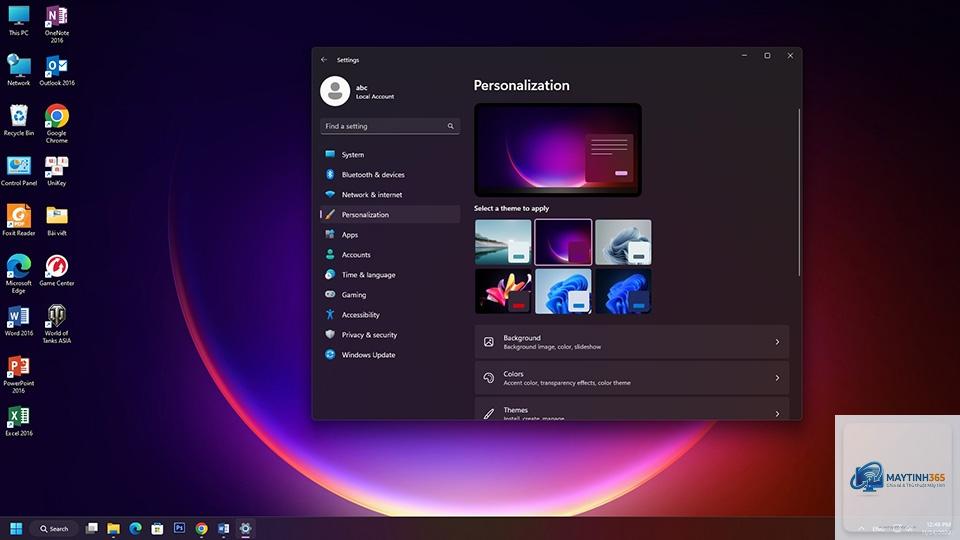Open Network & internet settings
This screenshot has height=540, width=960.
point(389,195)
